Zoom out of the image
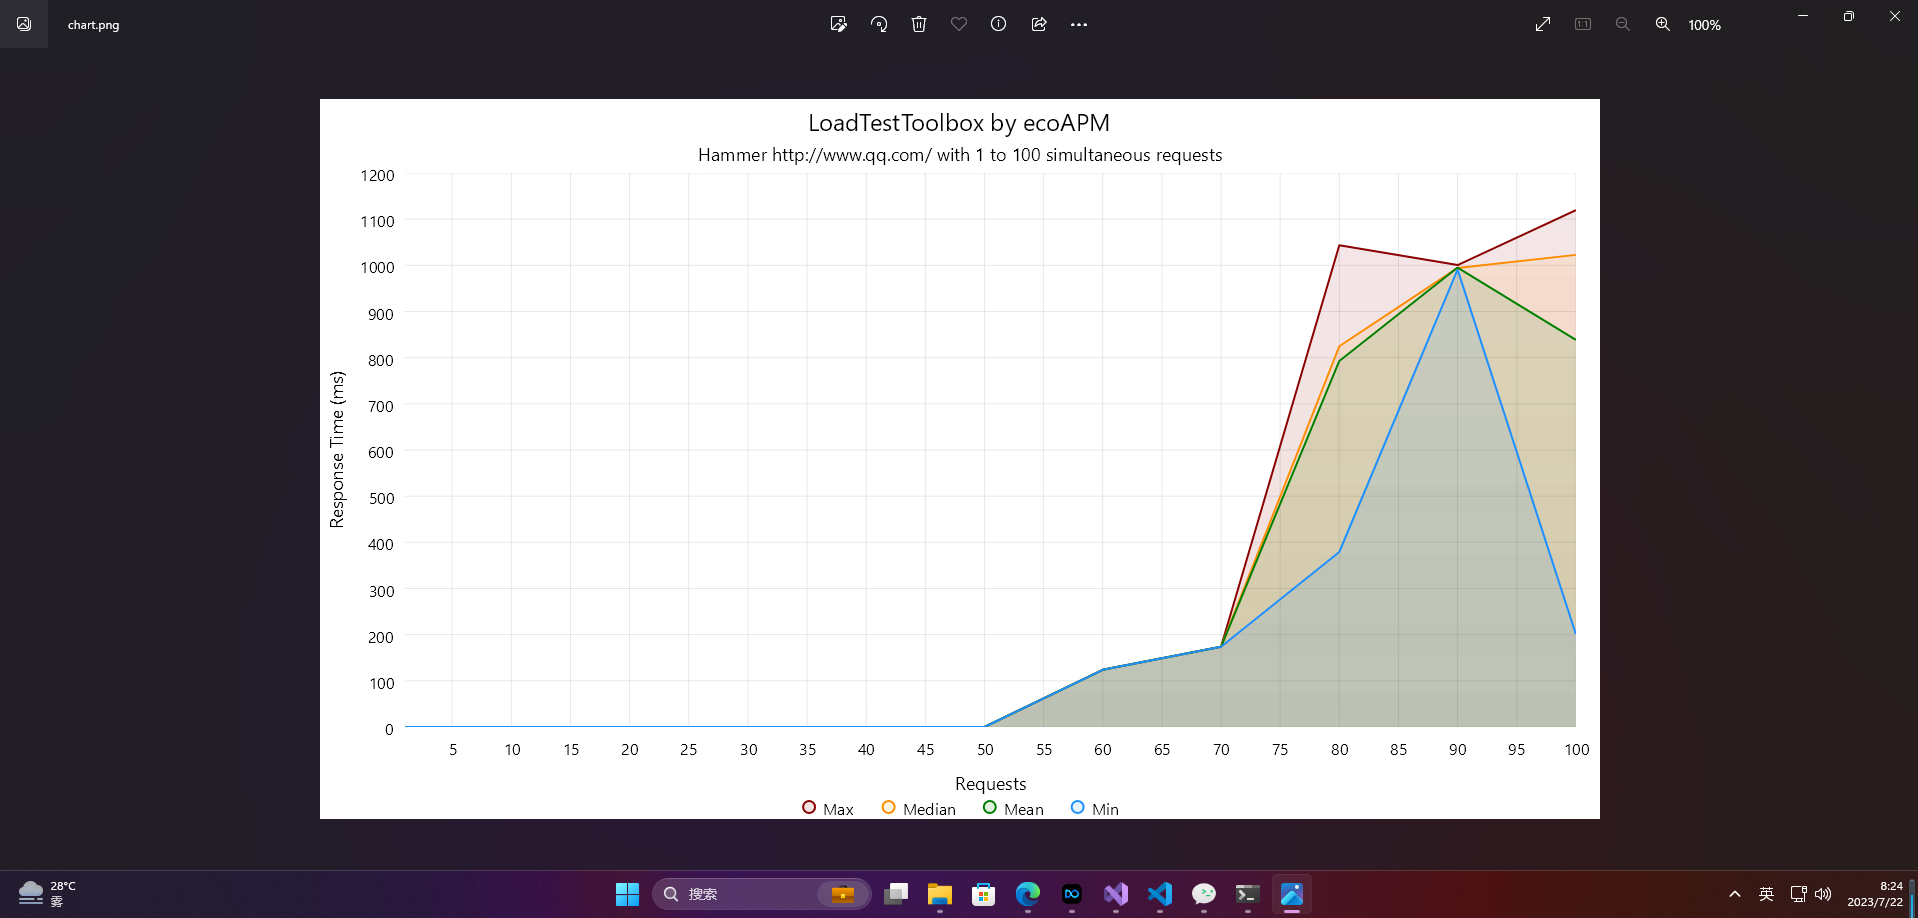 click(1623, 24)
